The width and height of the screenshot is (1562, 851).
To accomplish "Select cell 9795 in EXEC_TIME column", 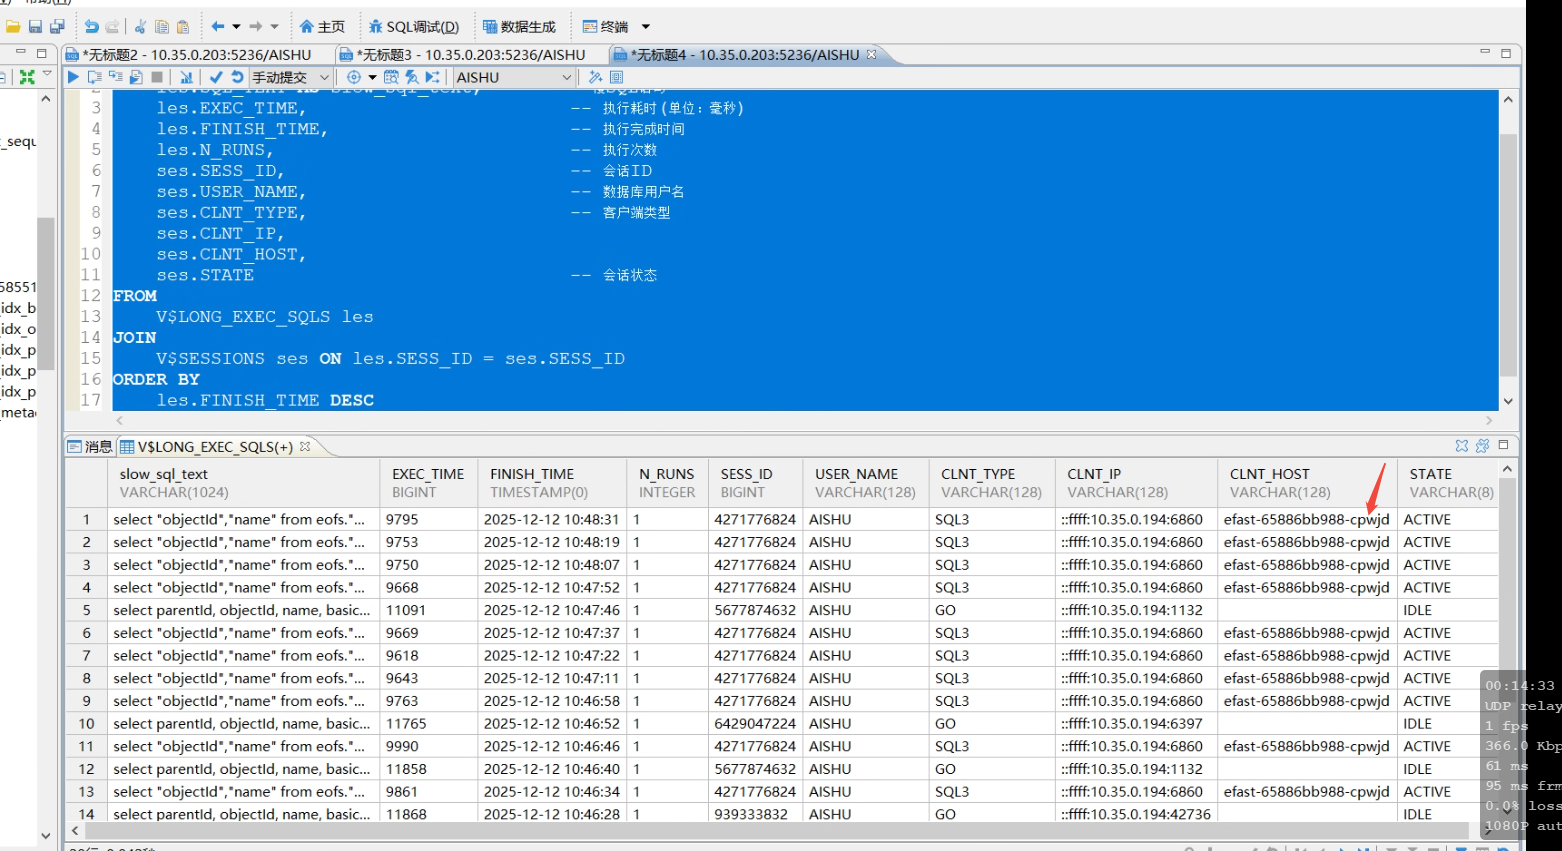I will [428, 520].
